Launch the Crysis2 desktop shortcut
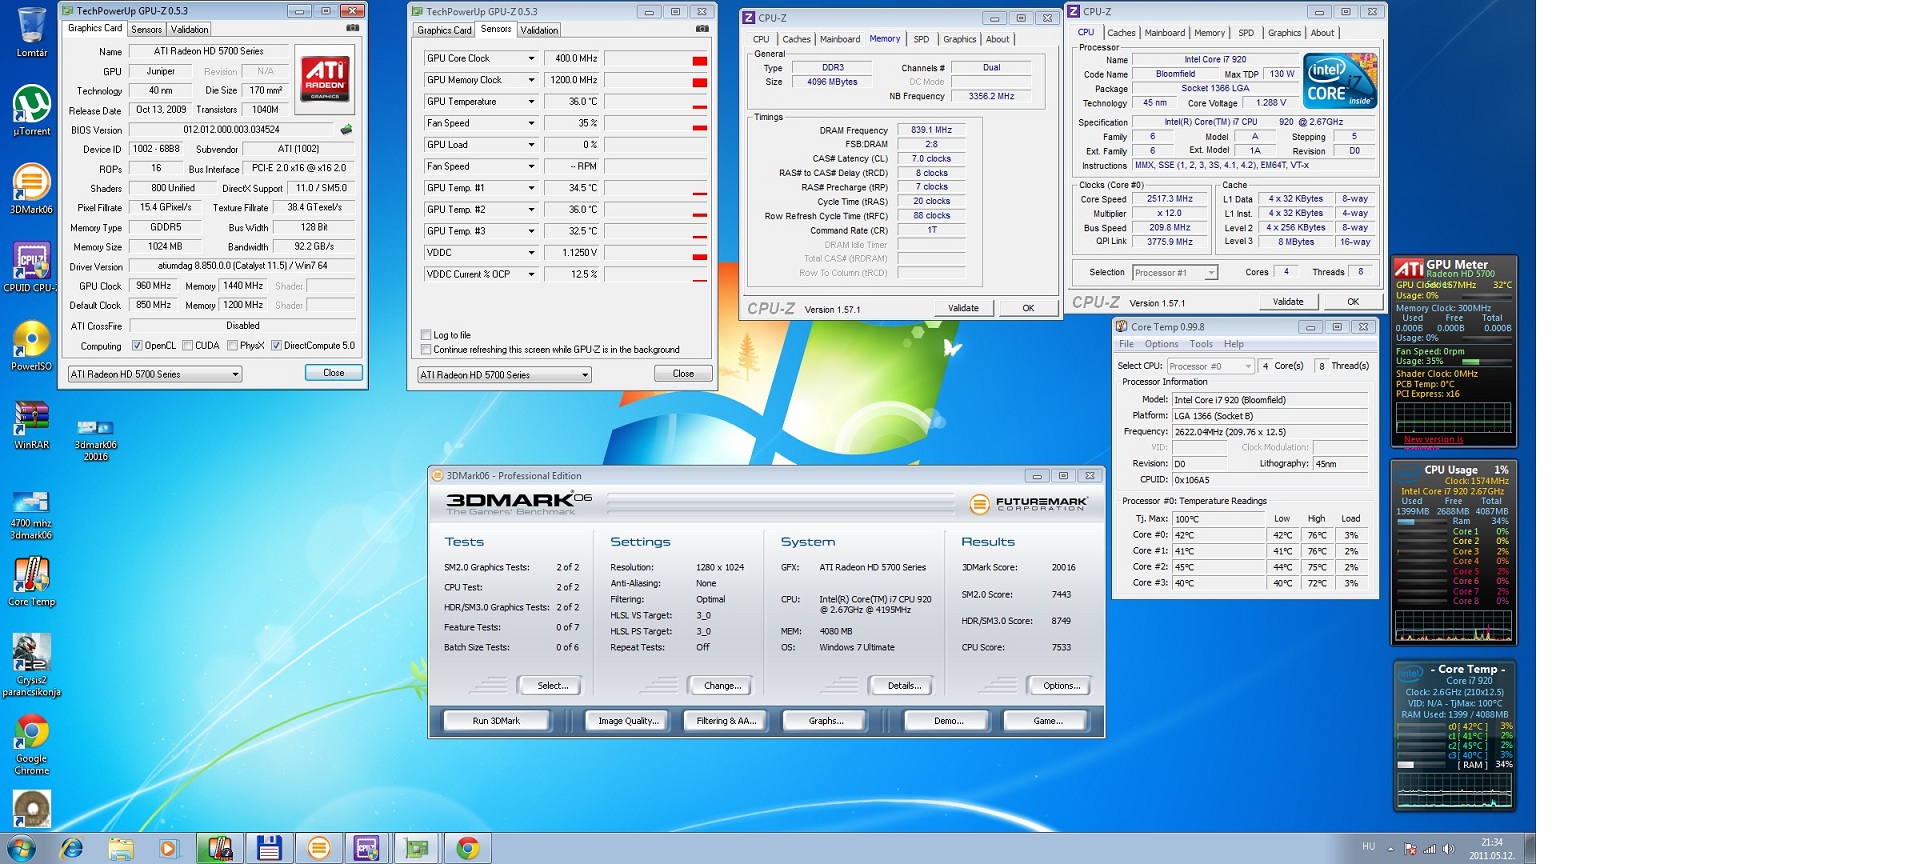 [32, 665]
